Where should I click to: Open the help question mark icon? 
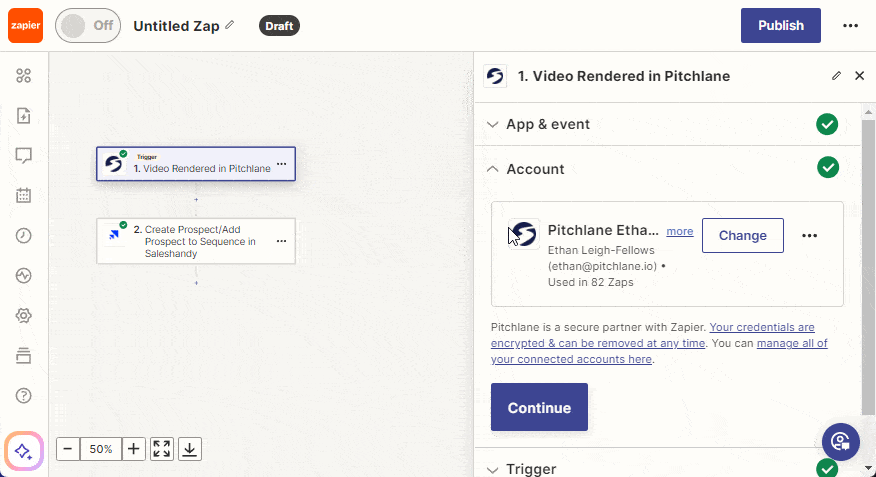tap(23, 395)
